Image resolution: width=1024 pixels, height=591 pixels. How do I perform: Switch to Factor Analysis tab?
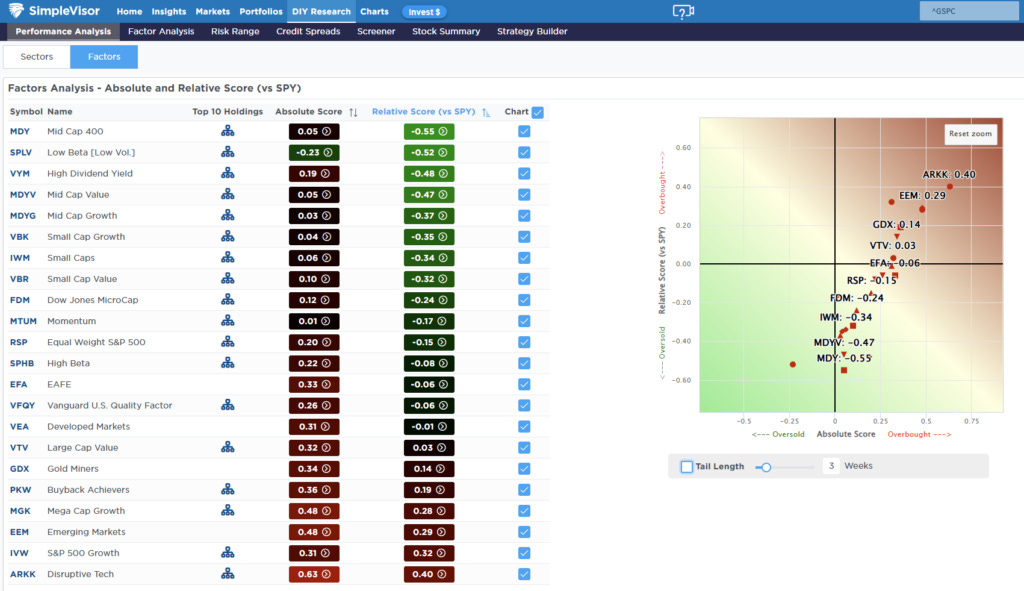tap(161, 31)
